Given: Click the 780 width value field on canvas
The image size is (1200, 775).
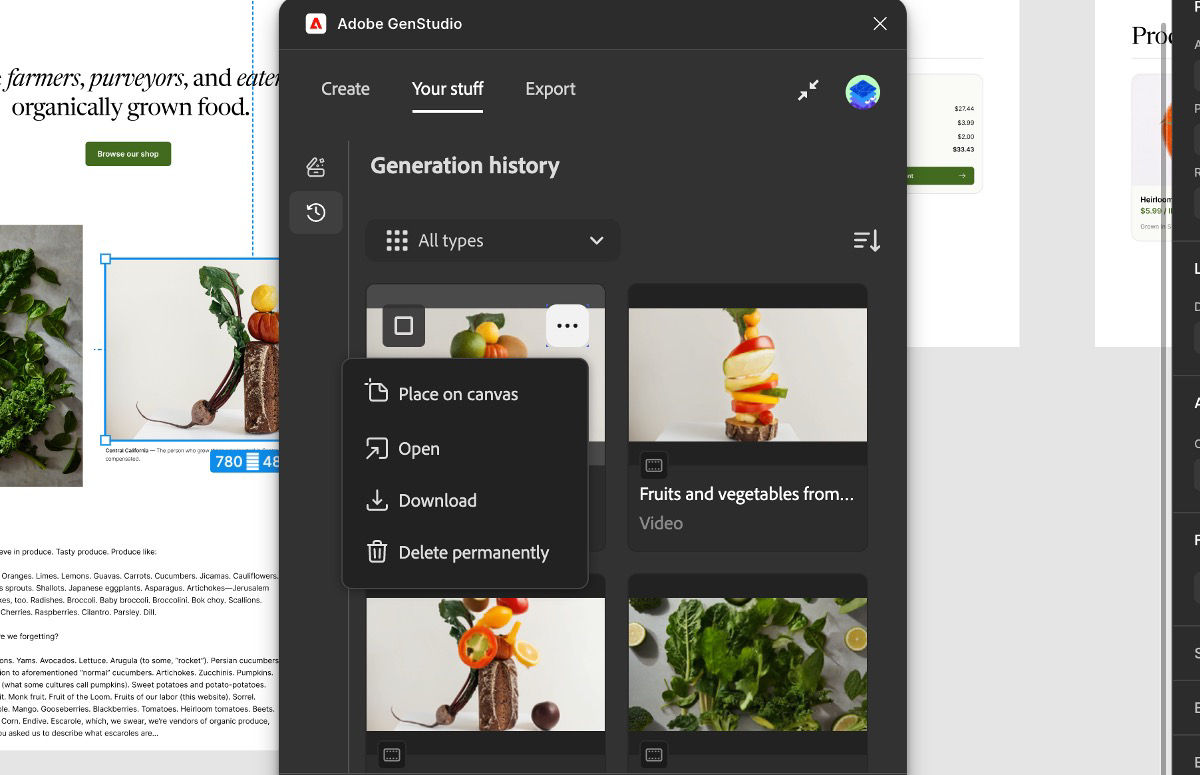Looking at the screenshot, I should pos(231,461).
